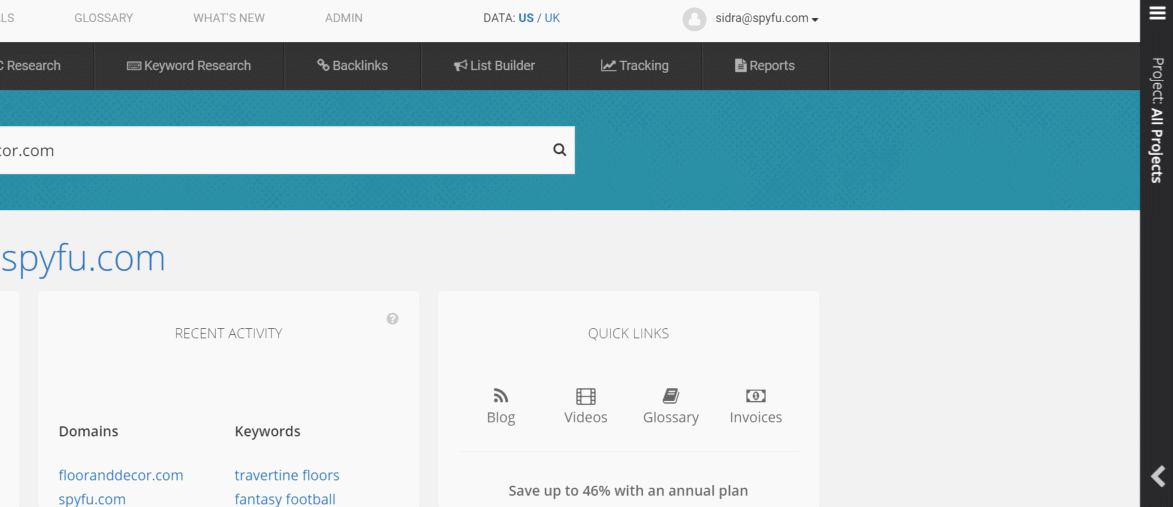The width and height of the screenshot is (1173, 507).
Task: Open the Reports tab
Action: [x=765, y=66]
